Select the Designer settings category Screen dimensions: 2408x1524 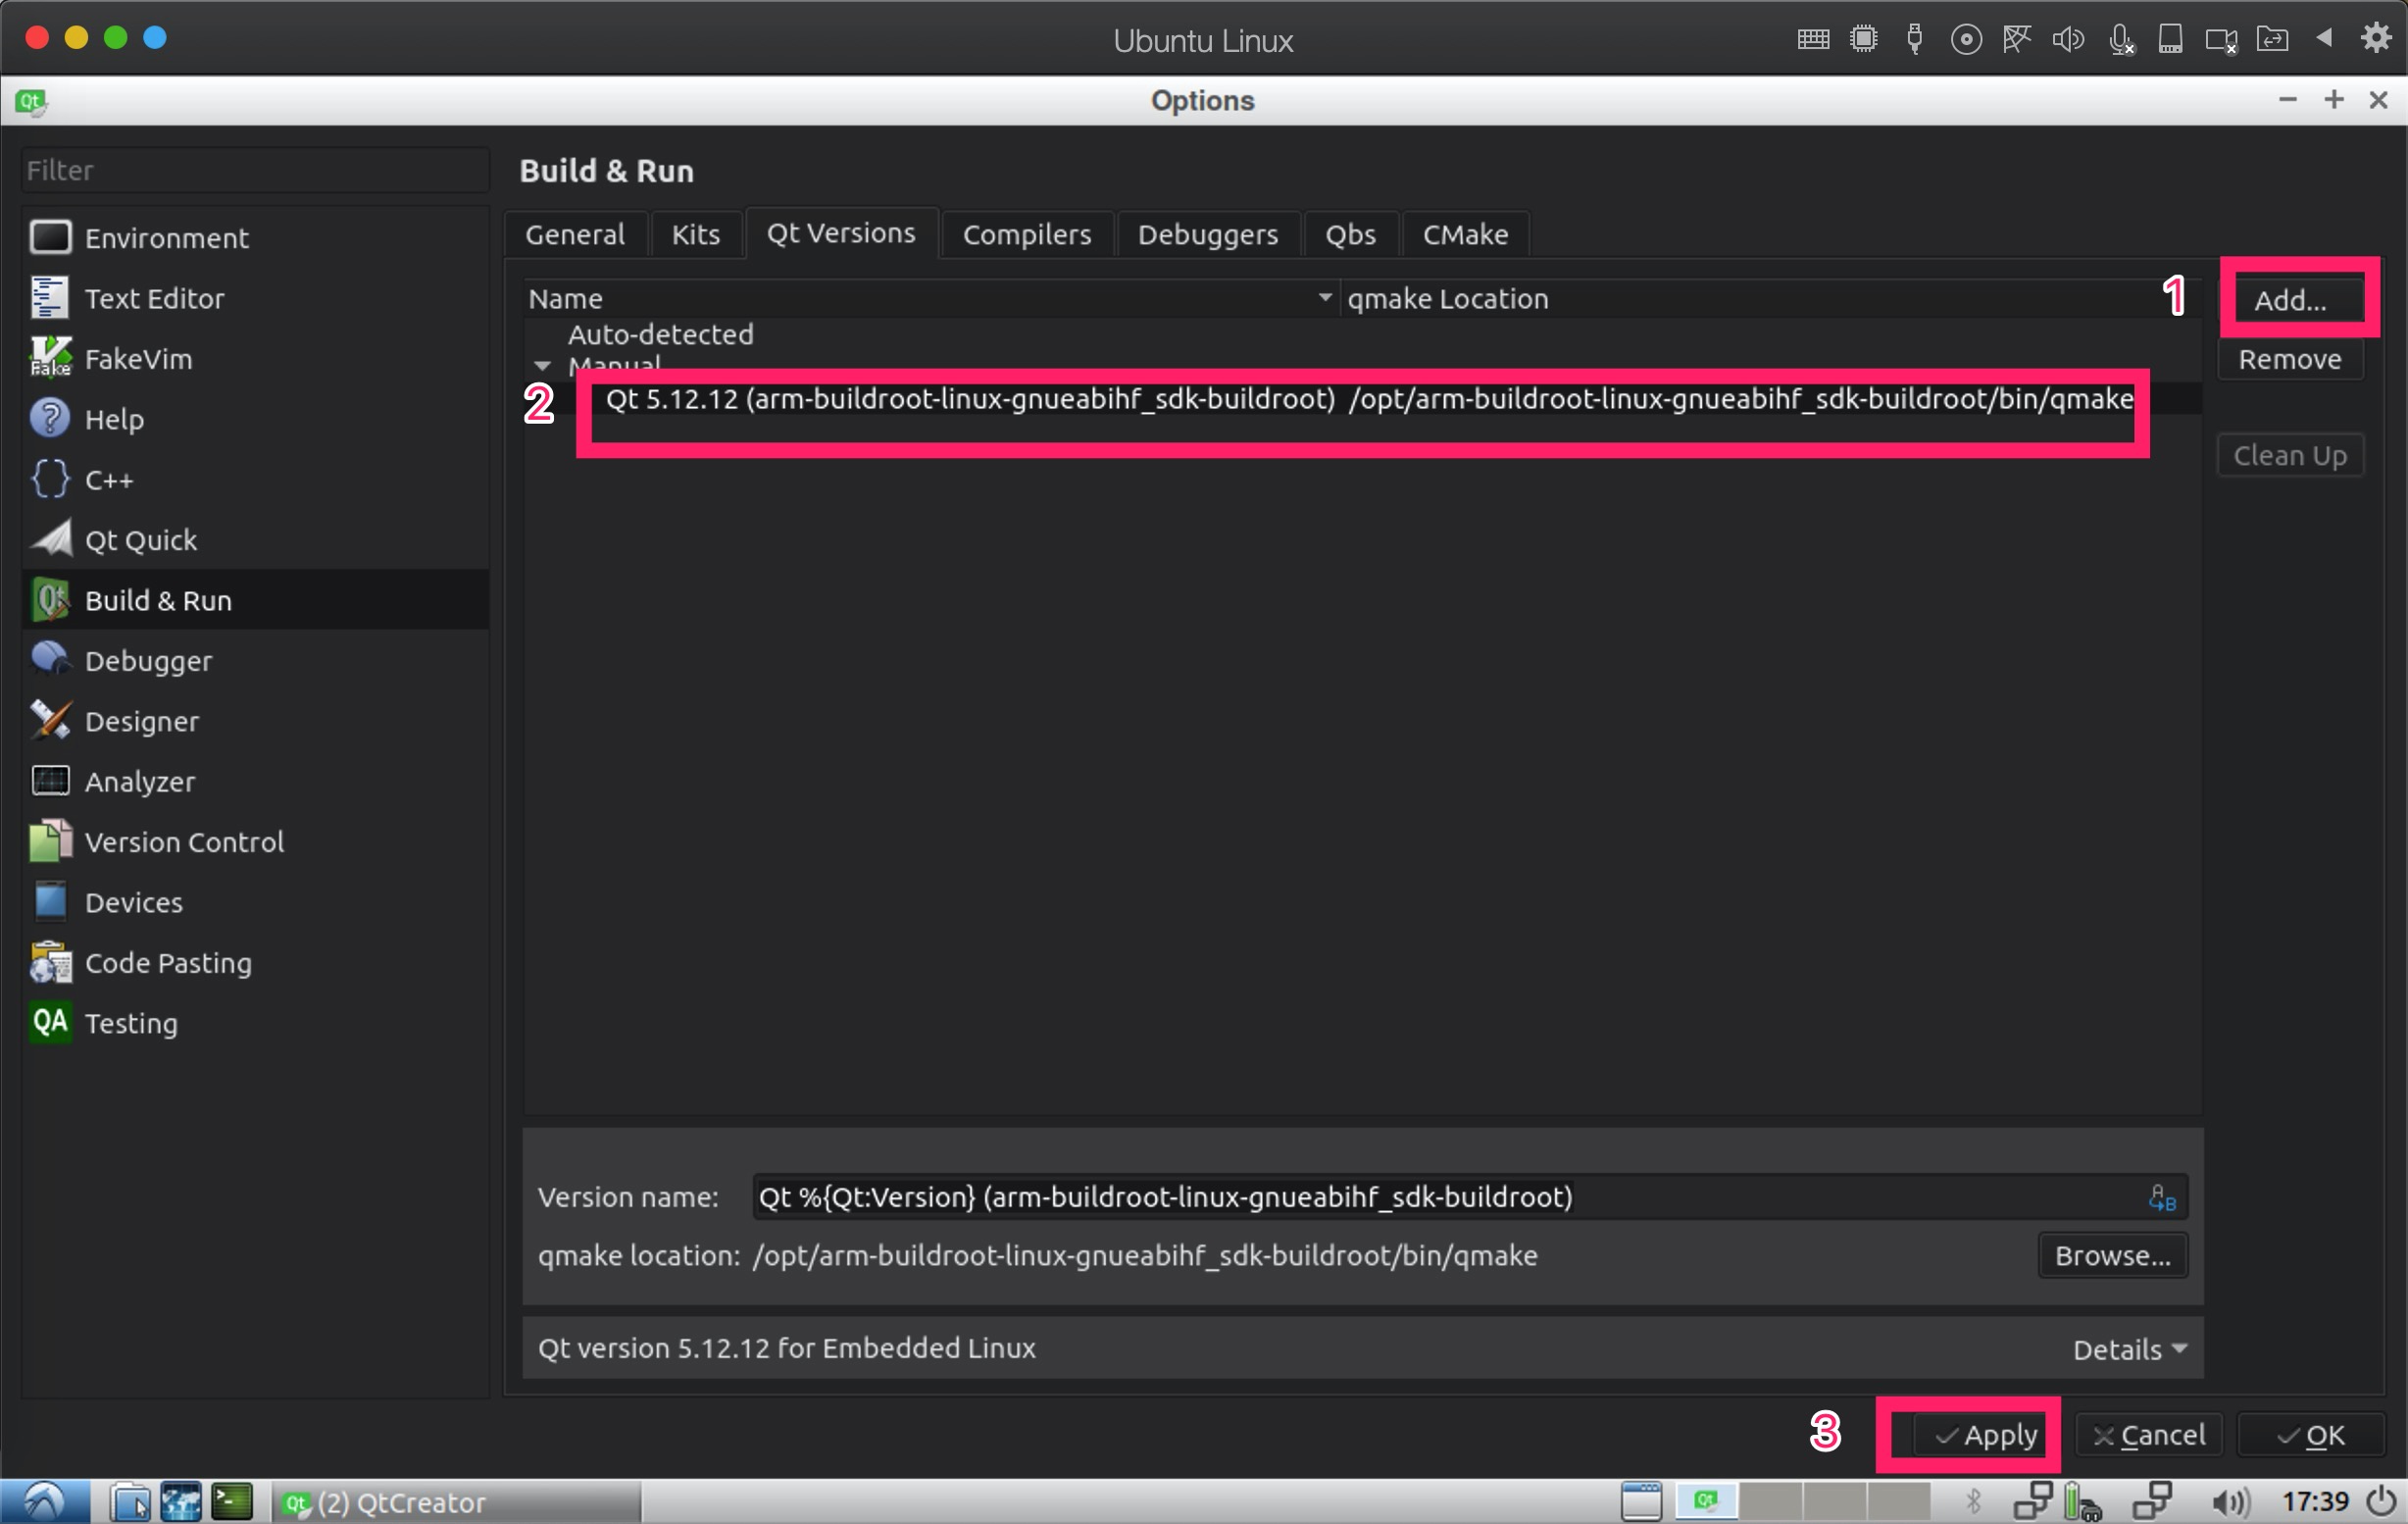(255, 721)
